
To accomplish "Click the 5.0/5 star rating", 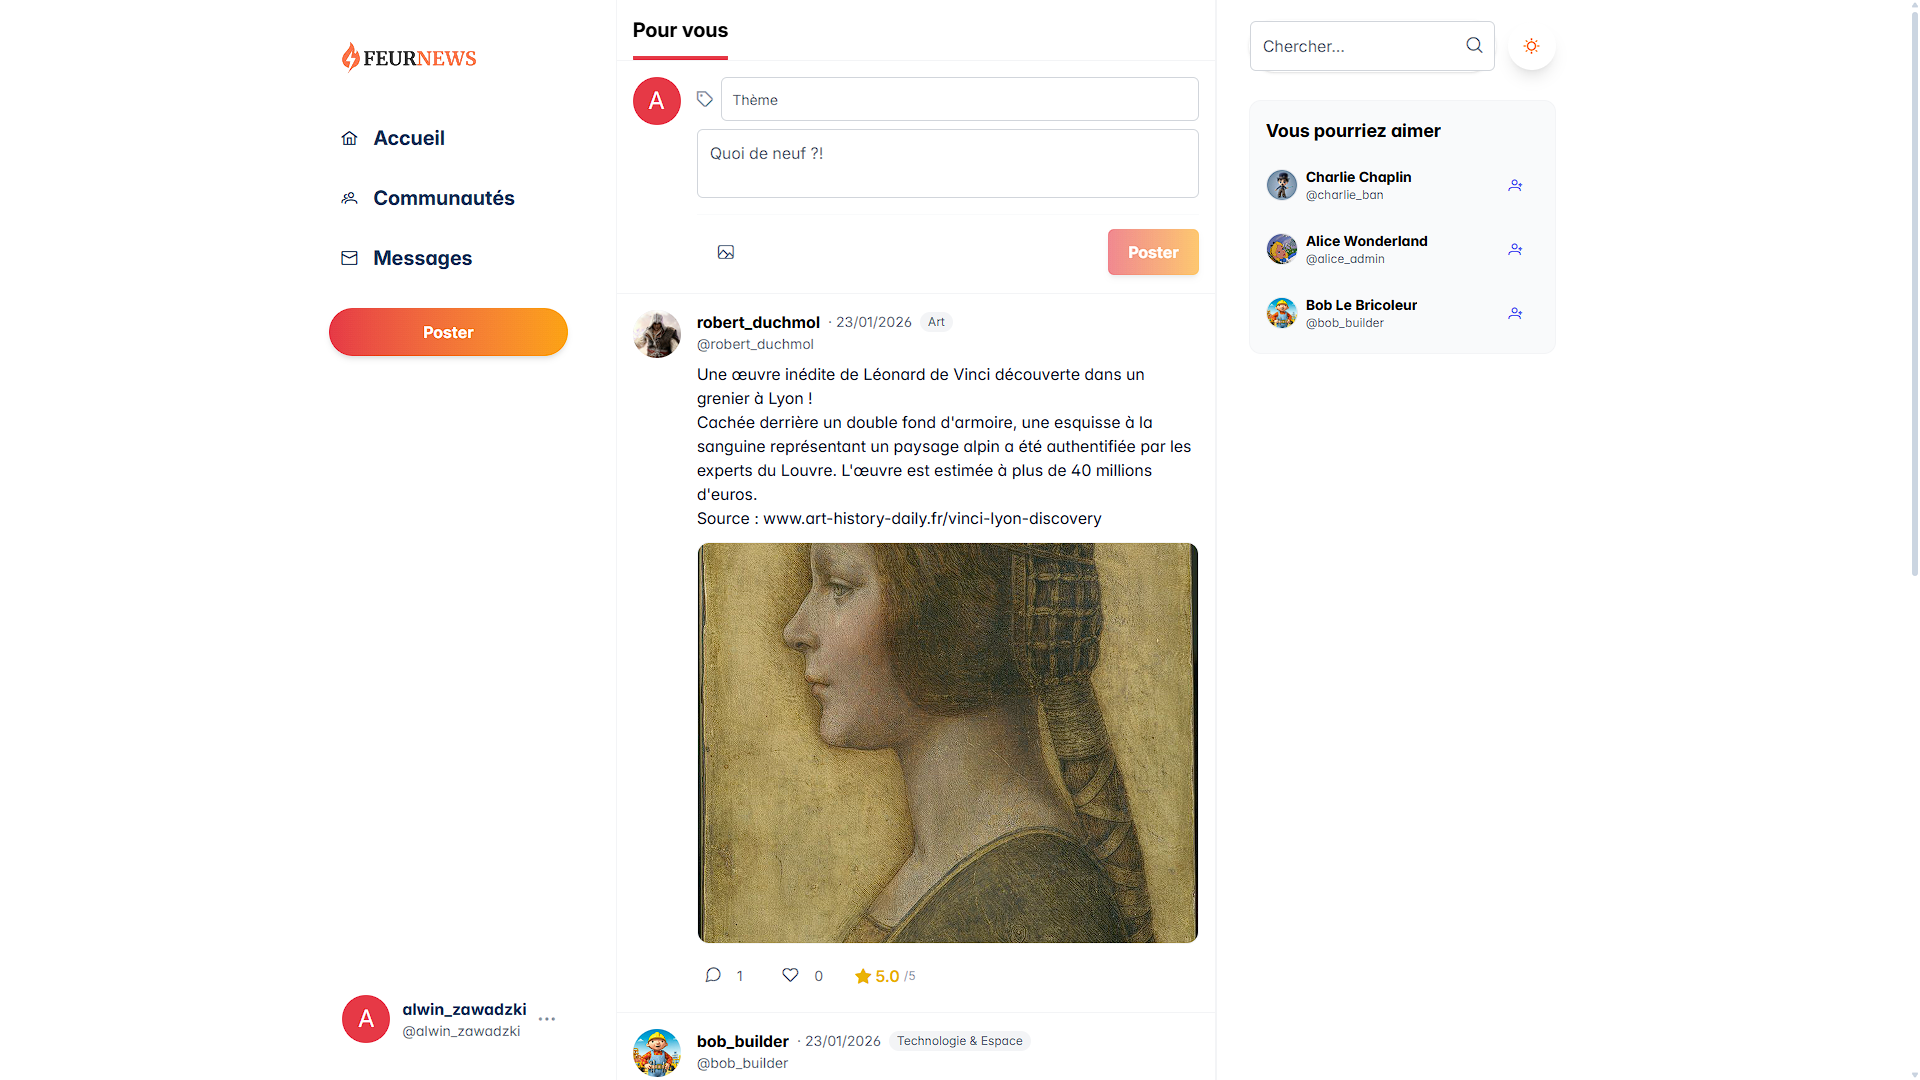I will pos(884,975).
